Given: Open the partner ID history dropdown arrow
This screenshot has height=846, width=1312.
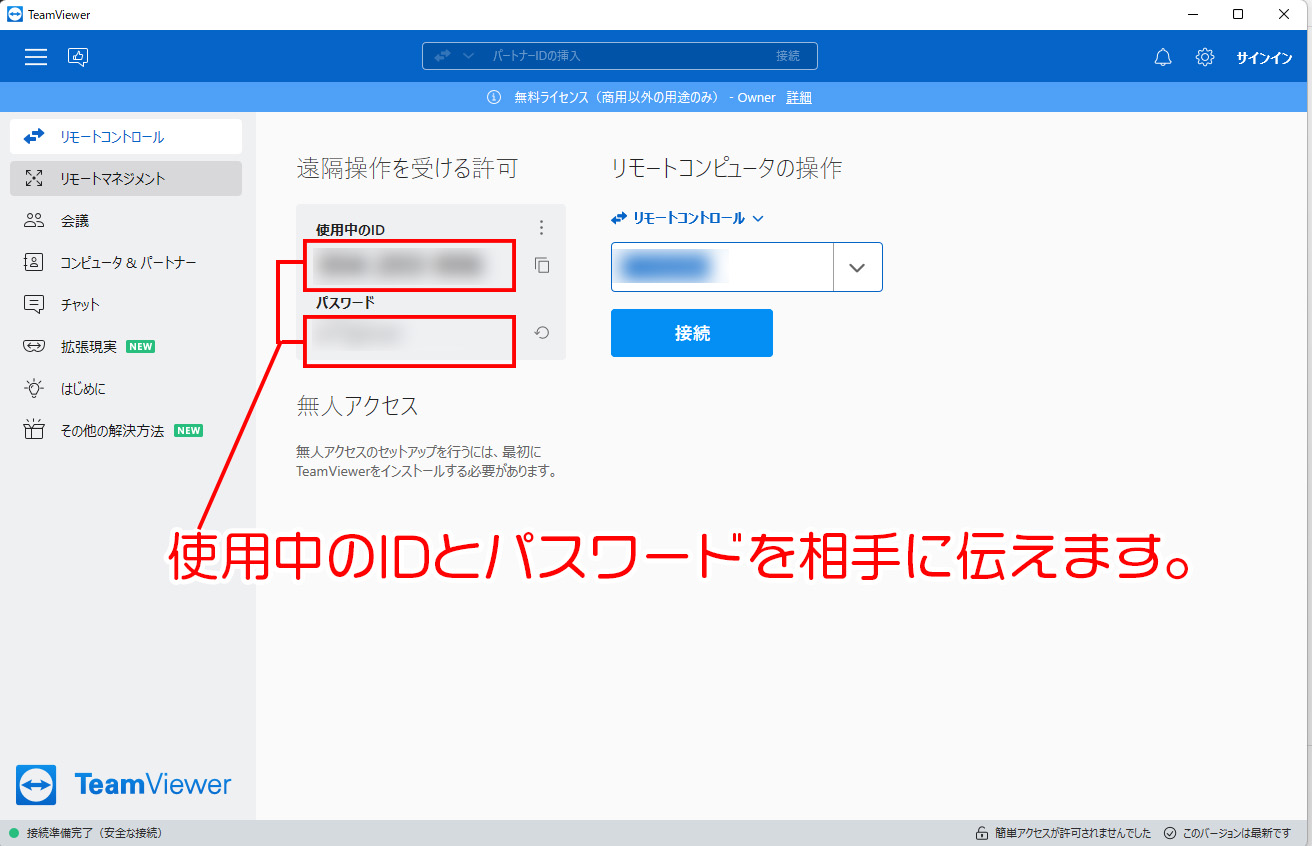Looking at the screenshot, I should click(857, 267).
